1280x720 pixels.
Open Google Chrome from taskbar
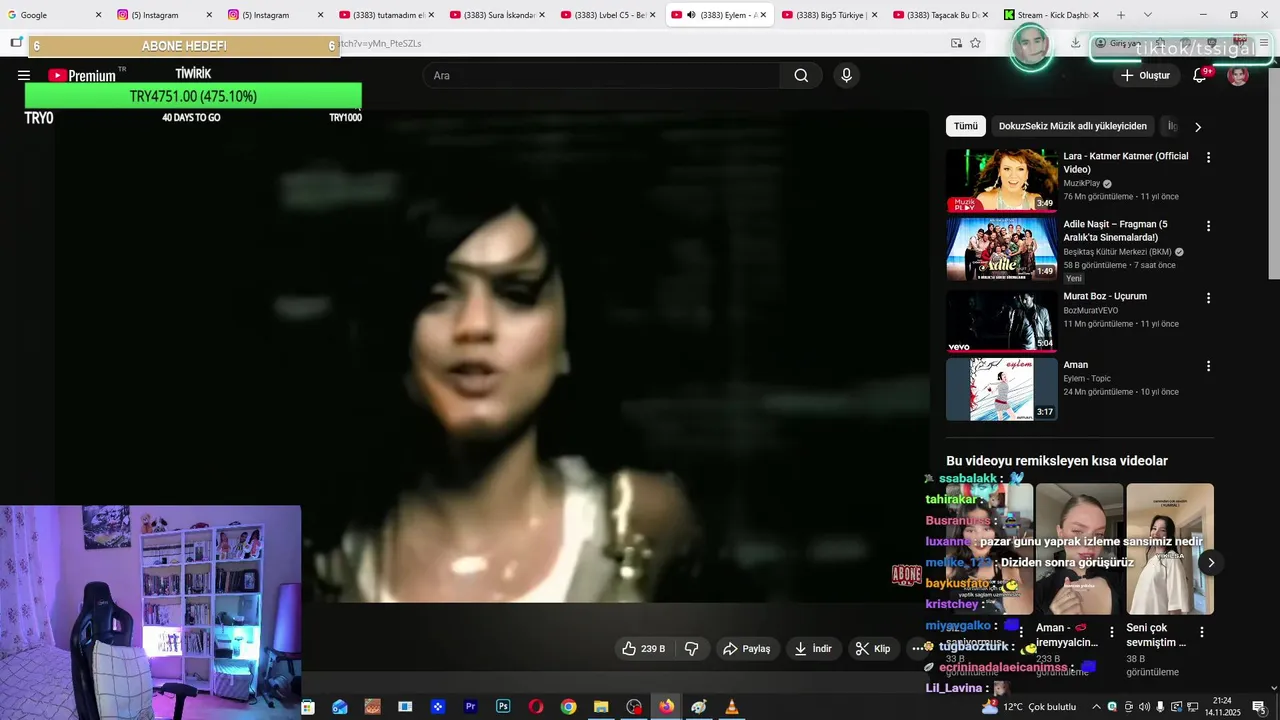[568, 707]
